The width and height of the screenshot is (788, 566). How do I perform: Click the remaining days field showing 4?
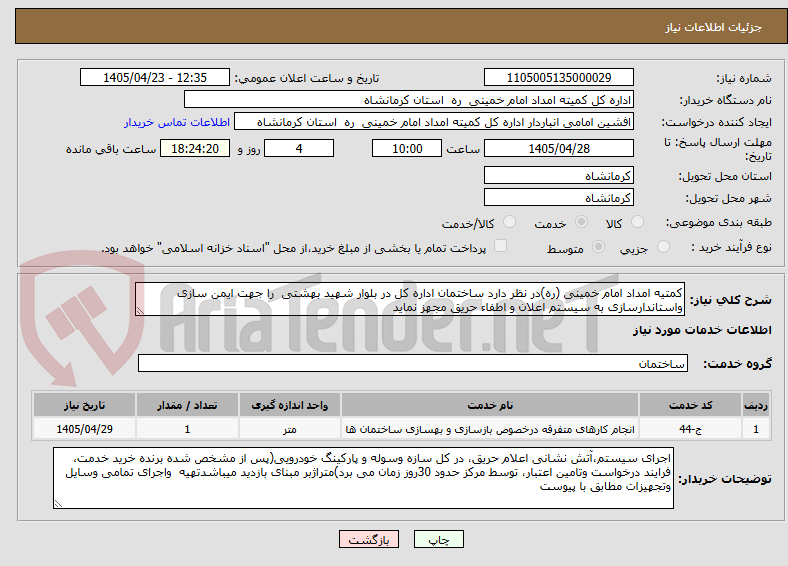click(299, 148)
